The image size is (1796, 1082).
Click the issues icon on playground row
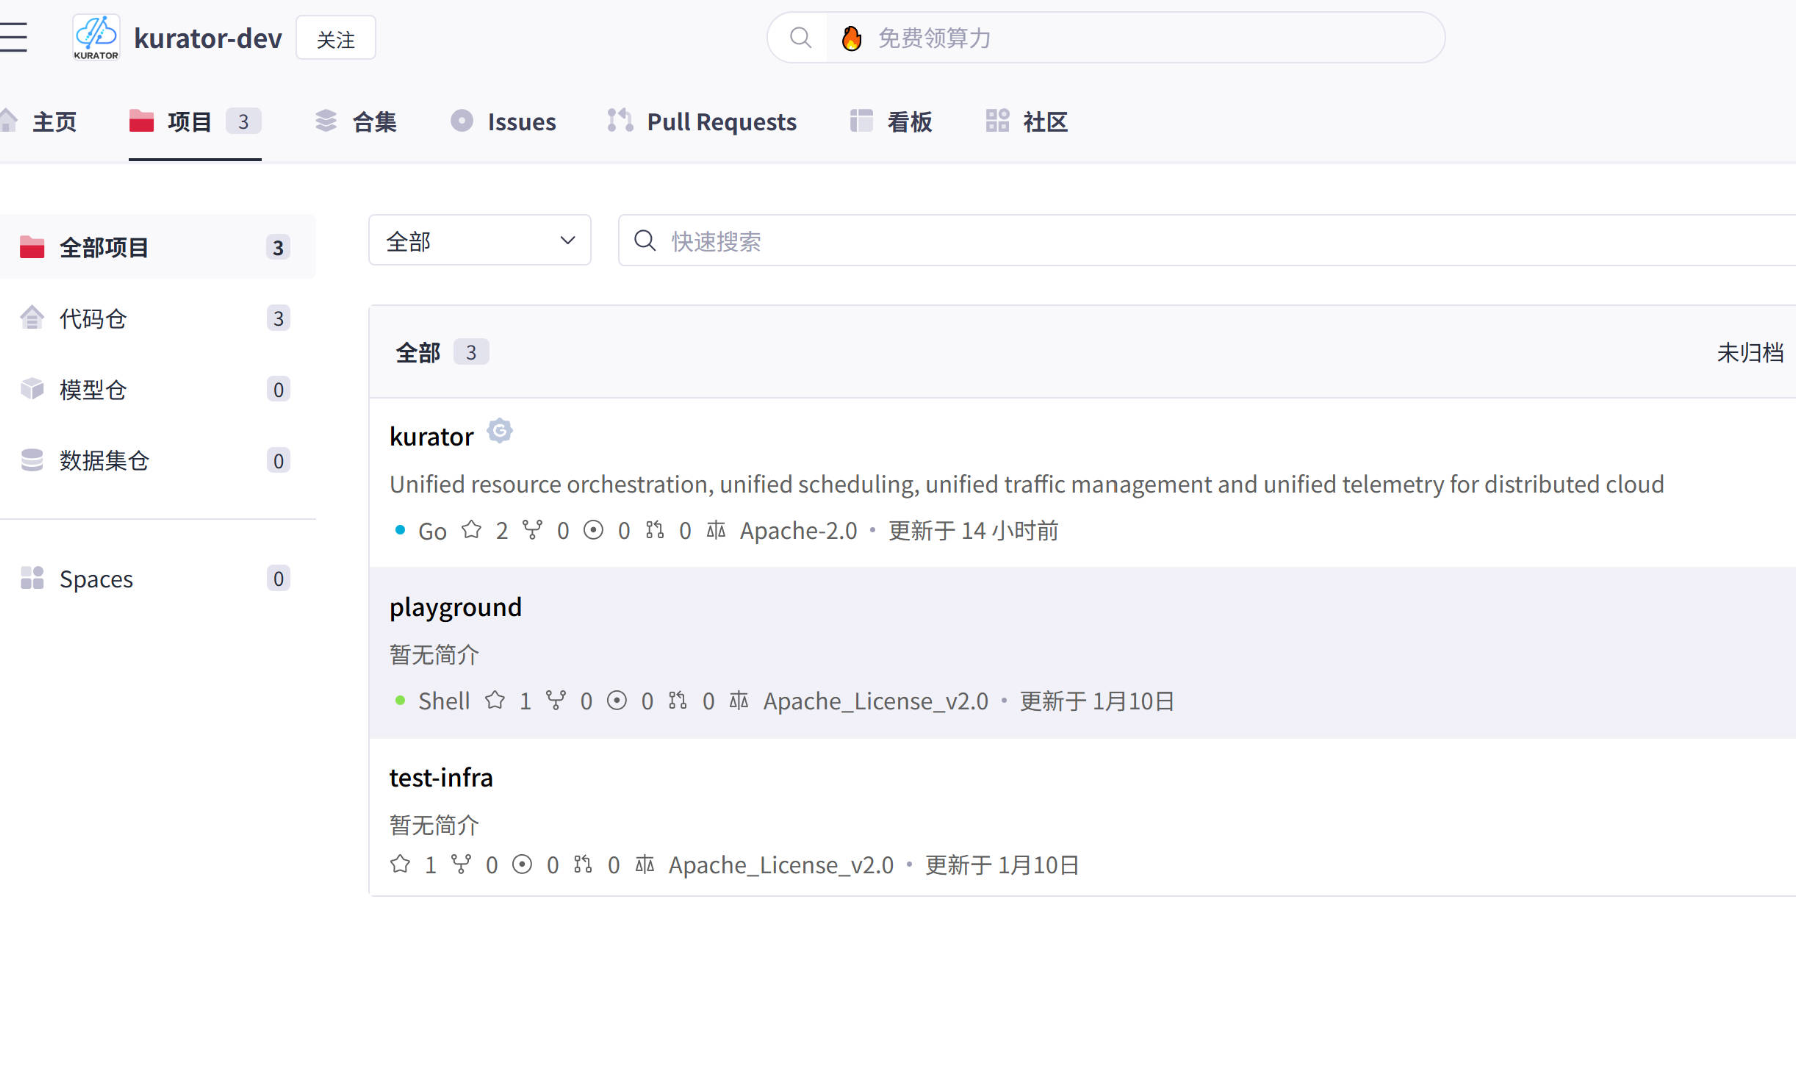coord(617,700)
